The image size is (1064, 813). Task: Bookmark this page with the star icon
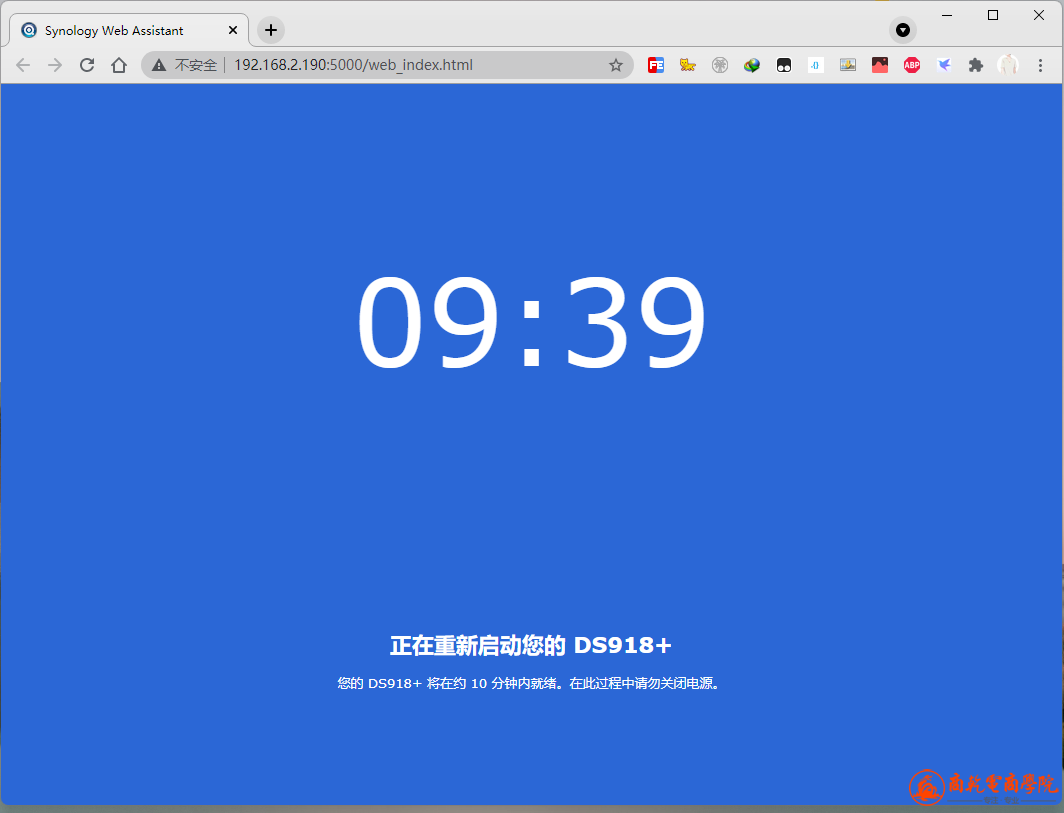(615, 65)
